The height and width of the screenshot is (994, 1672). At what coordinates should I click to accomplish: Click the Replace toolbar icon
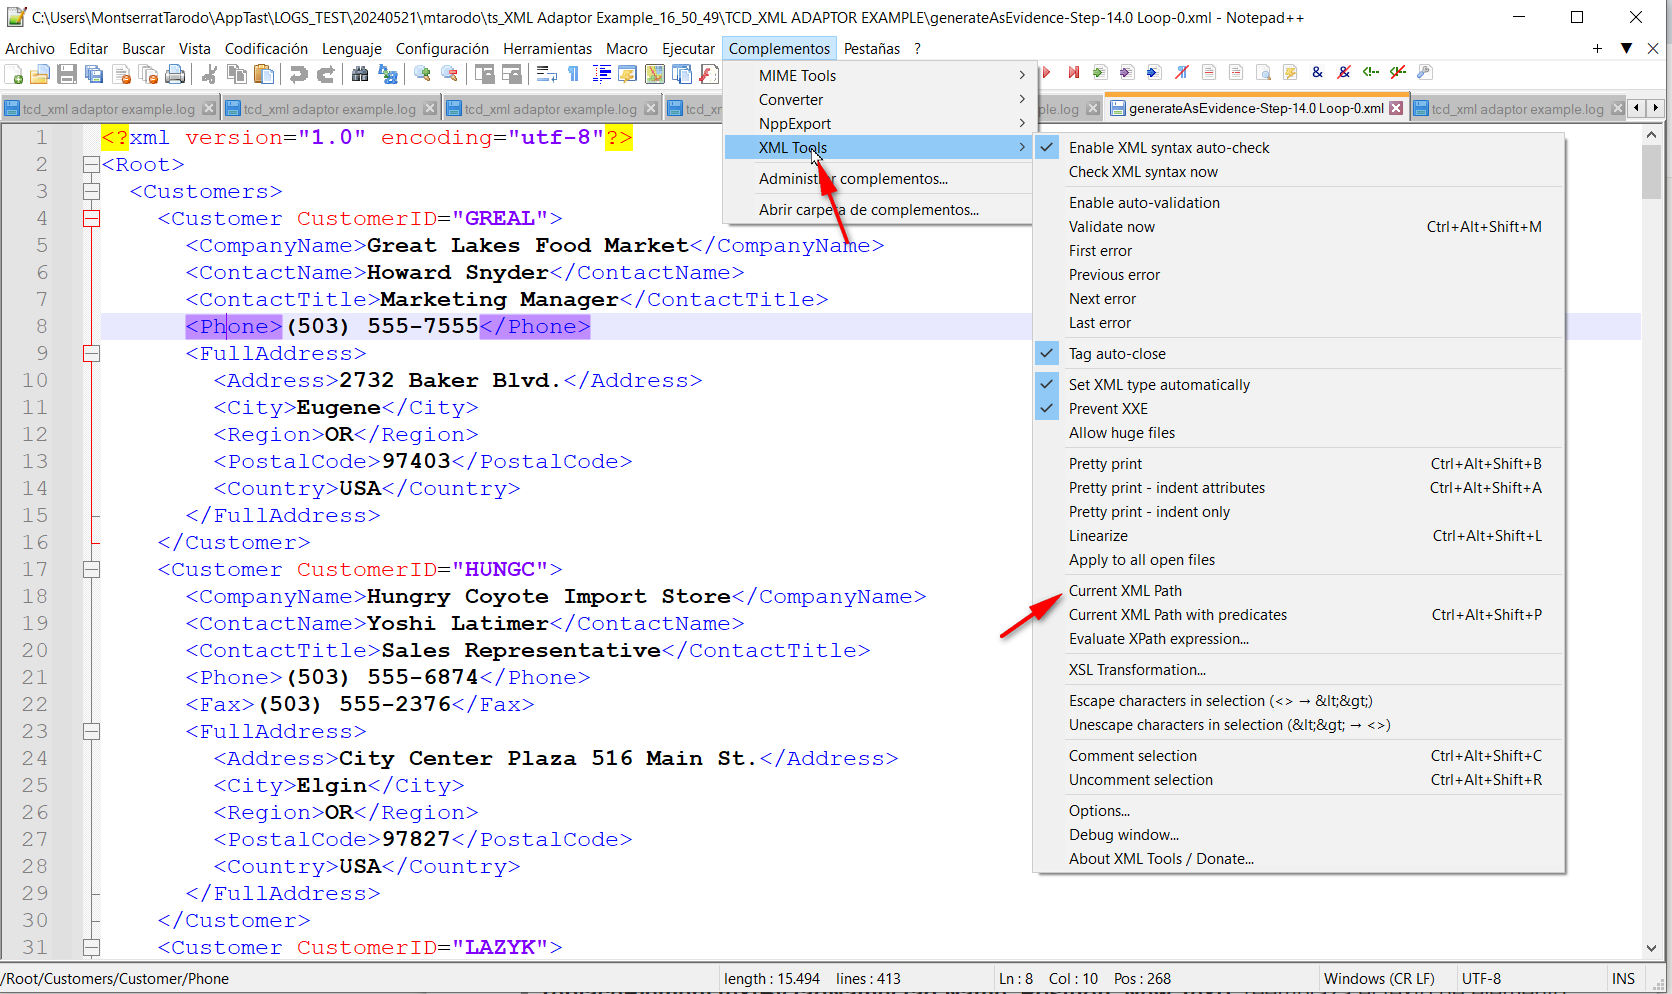click(x=388, y=73)
